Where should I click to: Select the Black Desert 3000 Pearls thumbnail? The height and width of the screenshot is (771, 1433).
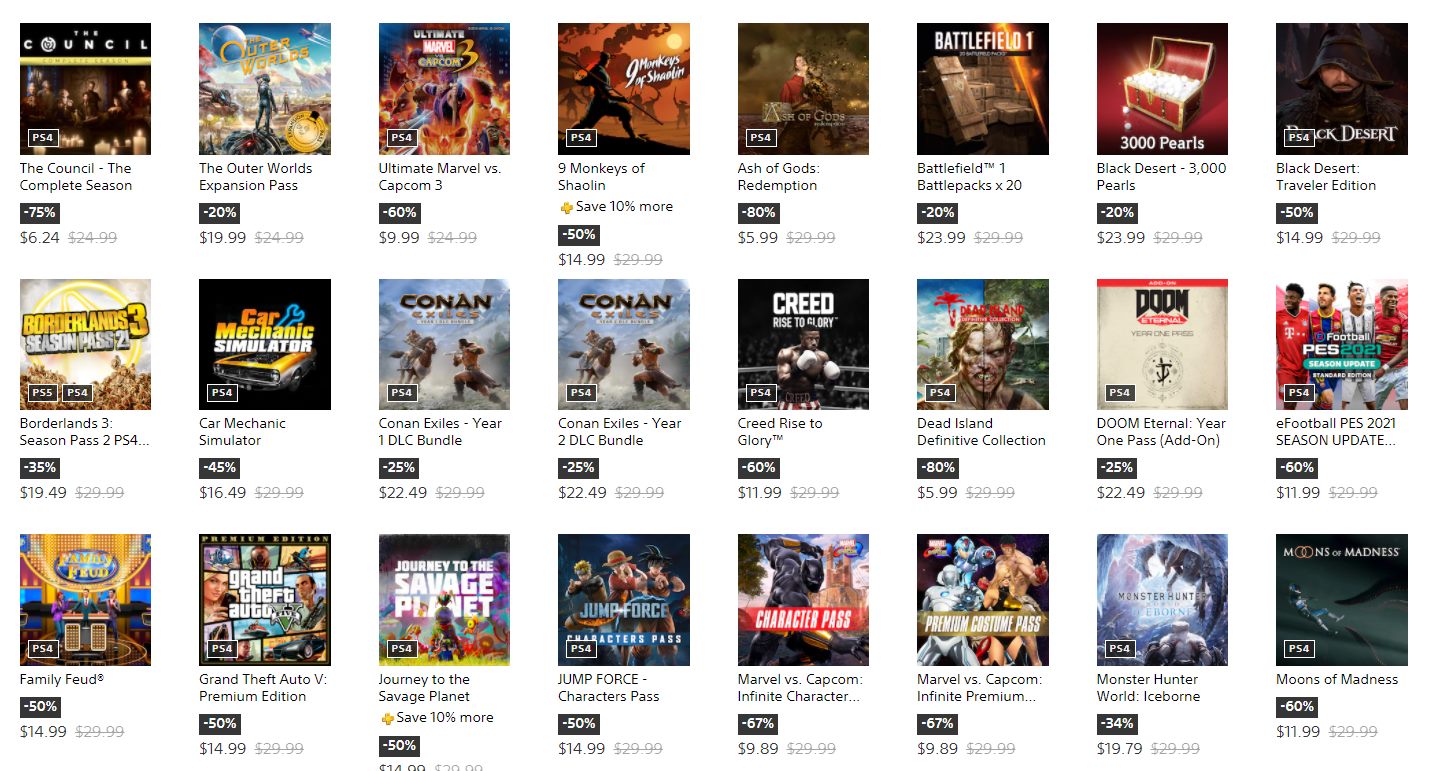click(1162, 89)
